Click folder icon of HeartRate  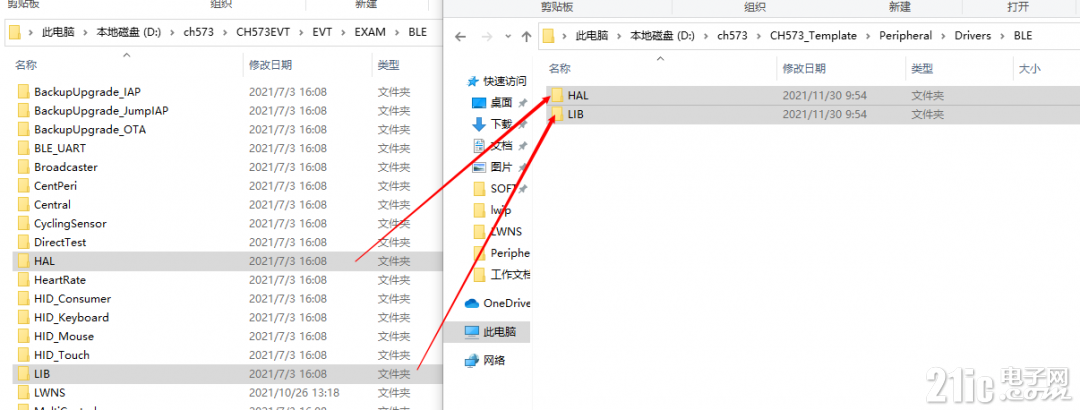24,280
